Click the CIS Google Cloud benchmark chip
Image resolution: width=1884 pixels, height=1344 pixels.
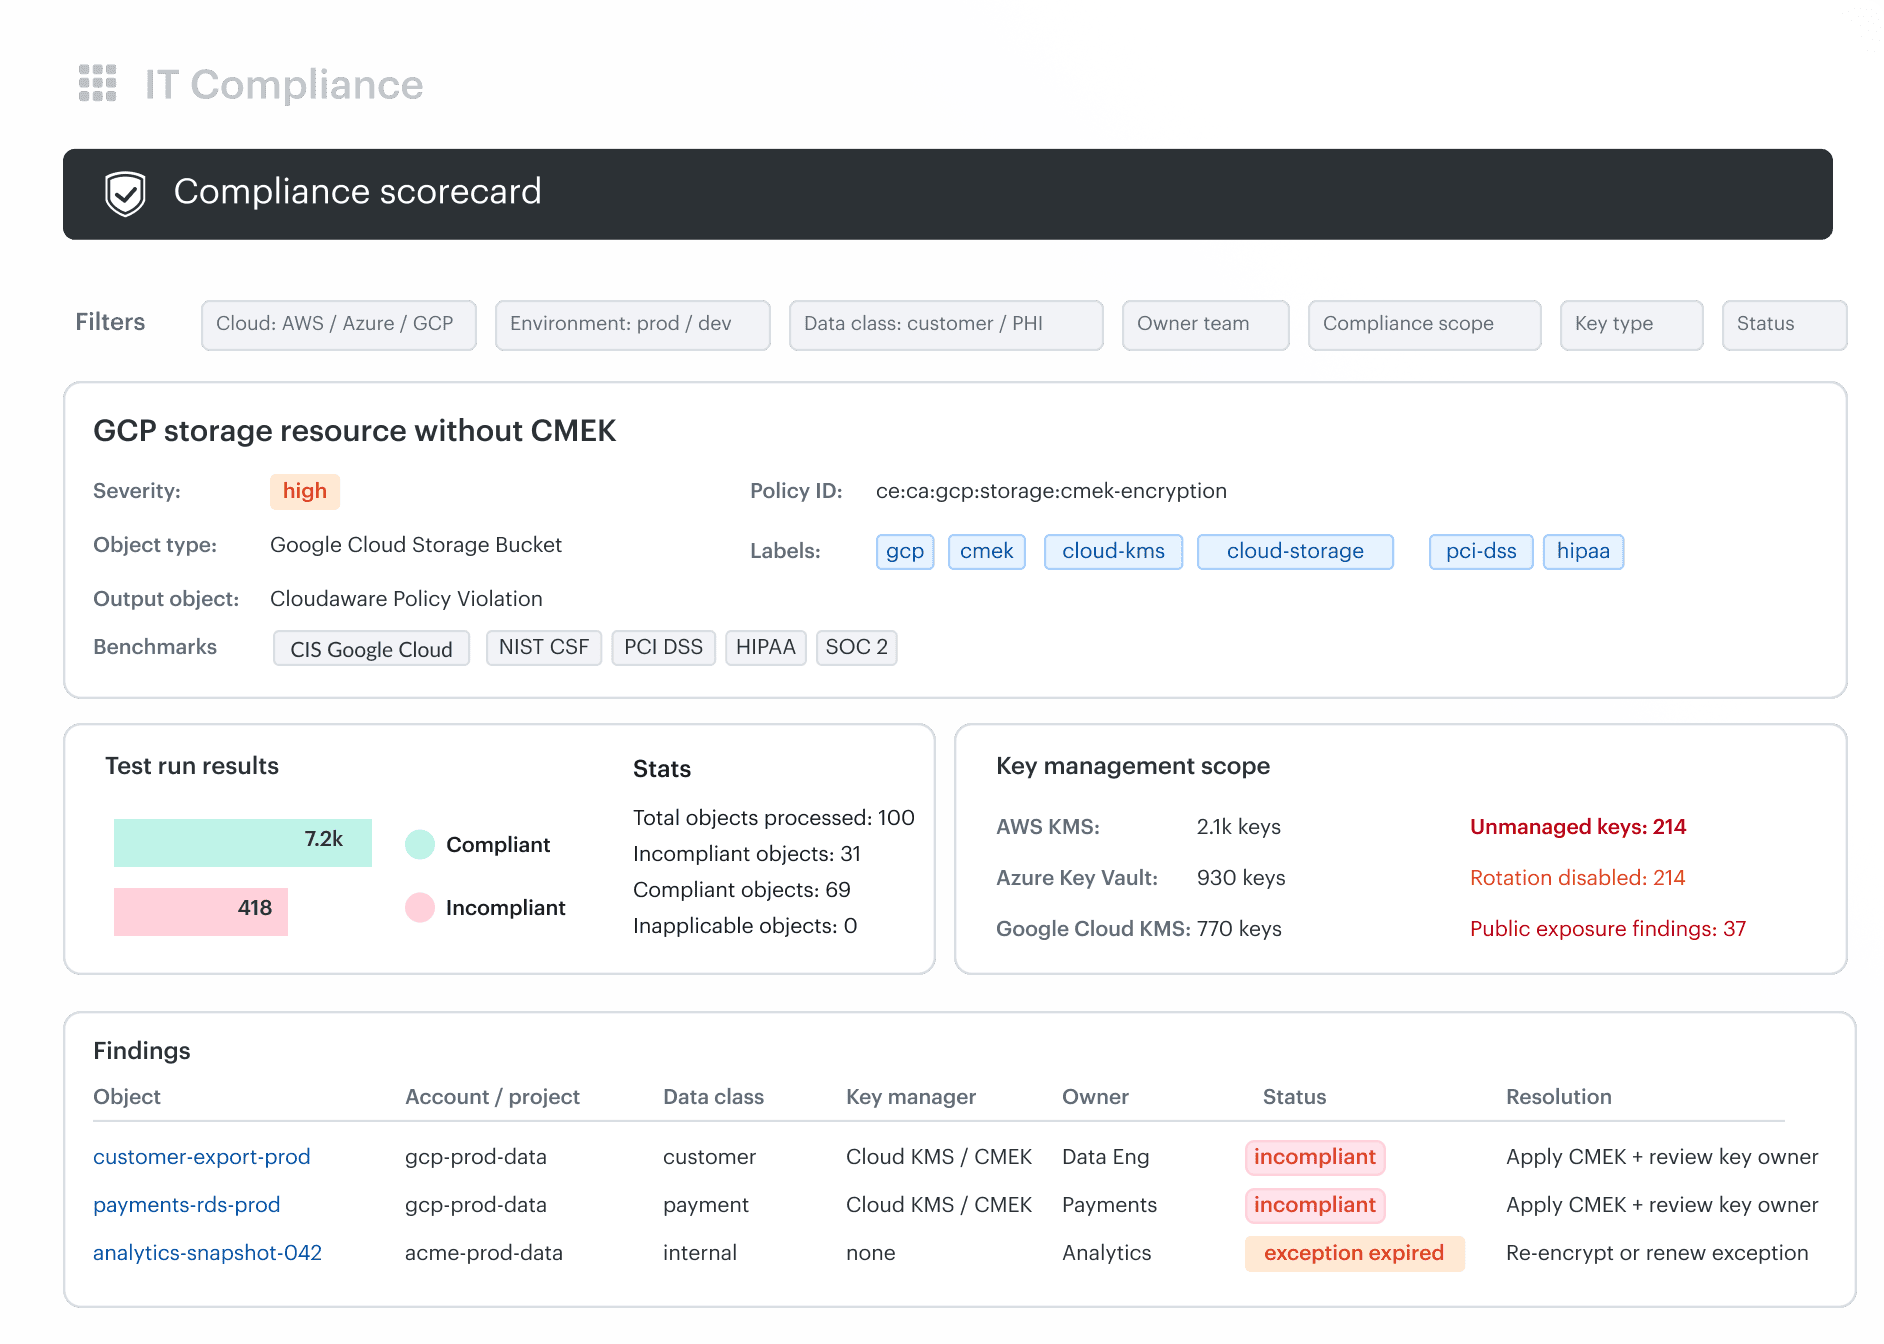pyautogui.click(x=372, y=649)
